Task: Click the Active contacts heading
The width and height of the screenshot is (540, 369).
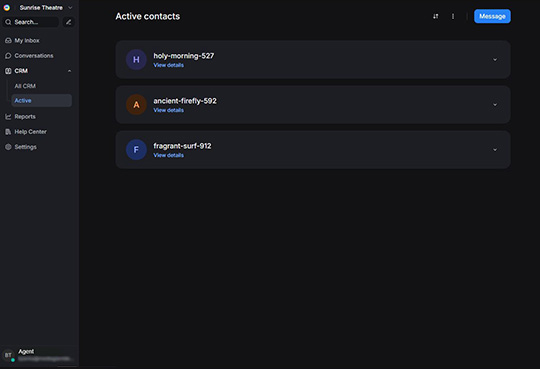Action: (x=148, y=16)
